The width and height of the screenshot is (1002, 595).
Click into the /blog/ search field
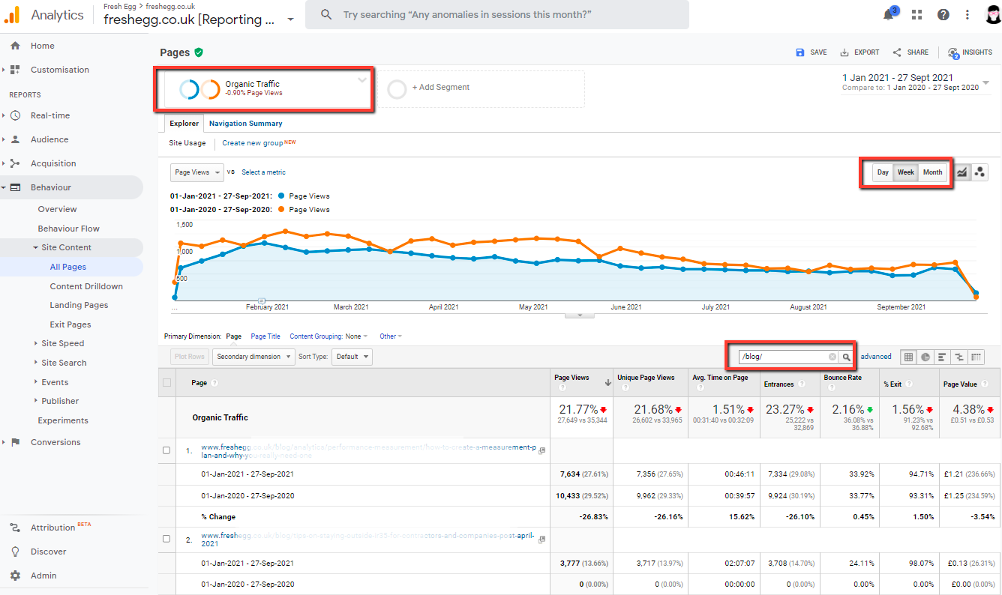click(782, 357)
